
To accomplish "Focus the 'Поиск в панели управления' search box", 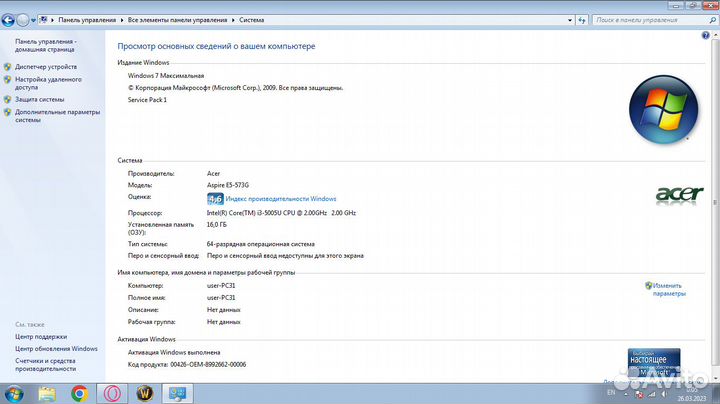I will tap(650, 20).
